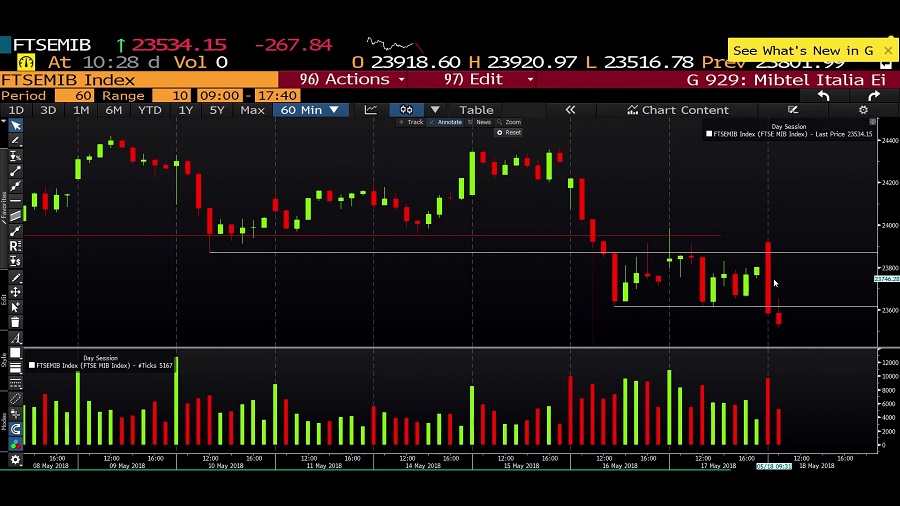The height and width of the screenshot is (506, 900).
Task: Open the regression R tool
Action: coord(15,246)
